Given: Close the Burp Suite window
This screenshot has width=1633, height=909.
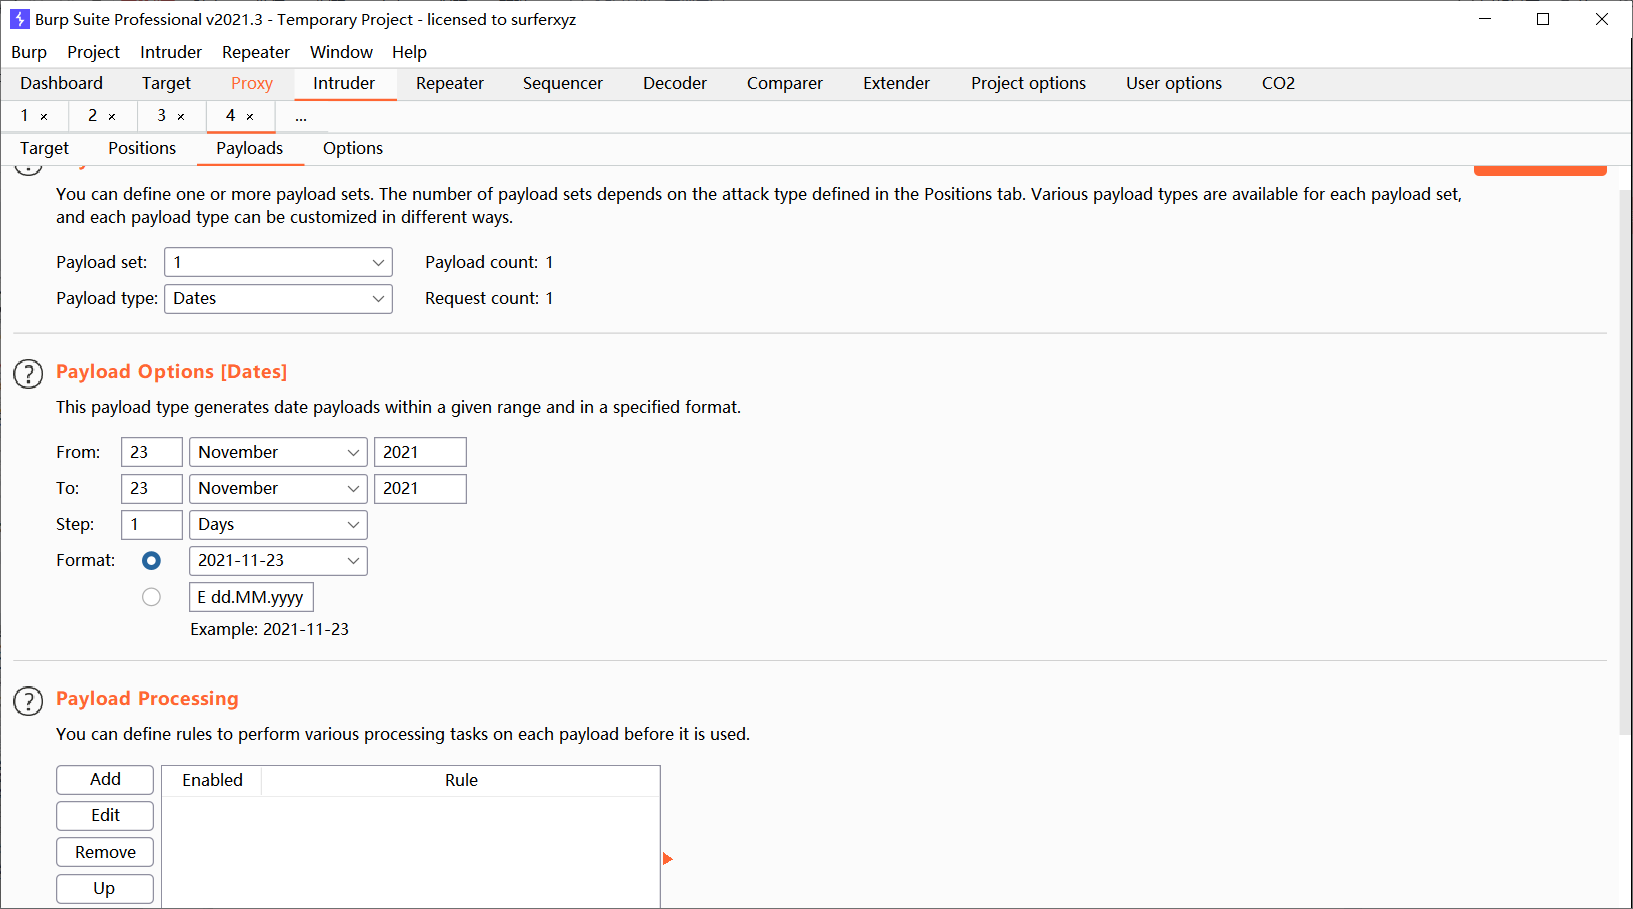Looking at the screenshot, I should tap(1602, 19).
